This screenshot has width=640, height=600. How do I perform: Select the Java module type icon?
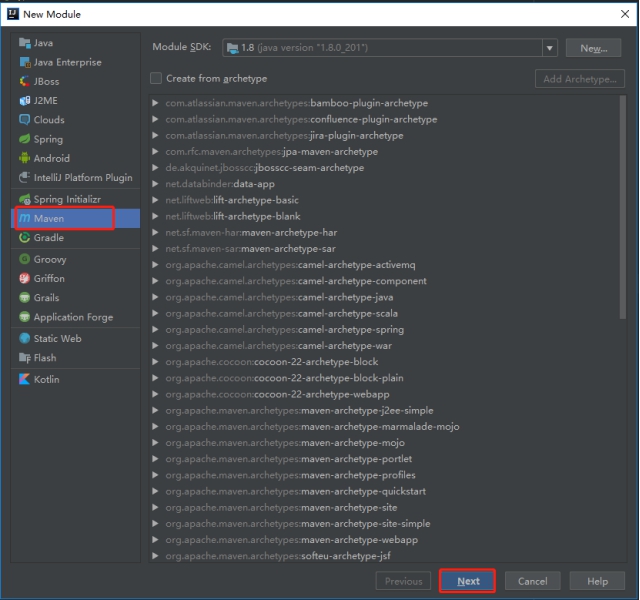click(24, 43)
